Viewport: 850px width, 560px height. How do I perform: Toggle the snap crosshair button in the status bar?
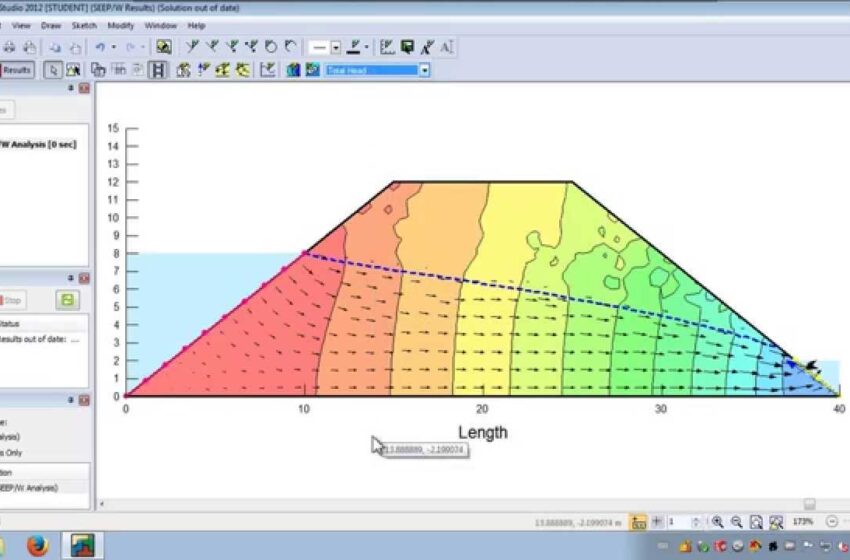[656, 522]
